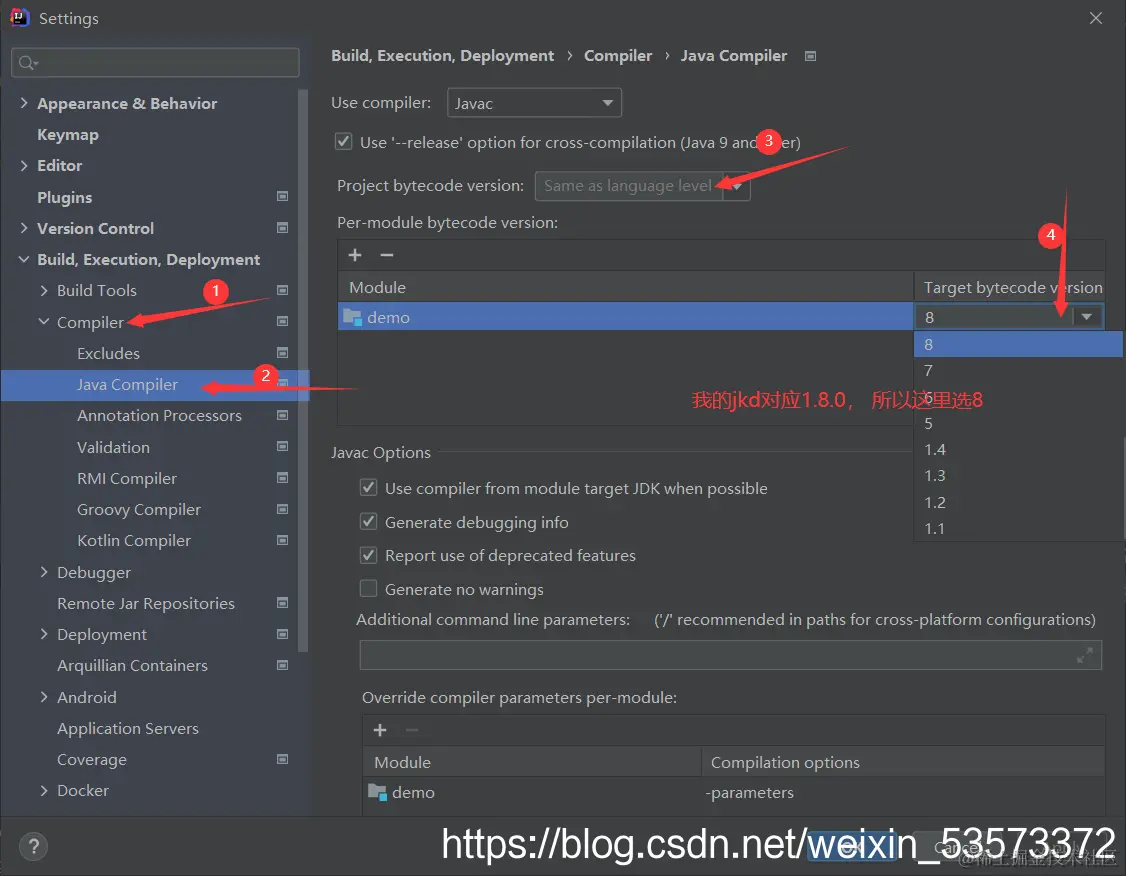Image resolution: width=1126 pixels, height=876 pixels.
Task: Collapse the Compiler tree node
Action: click(x=44, y=322)
